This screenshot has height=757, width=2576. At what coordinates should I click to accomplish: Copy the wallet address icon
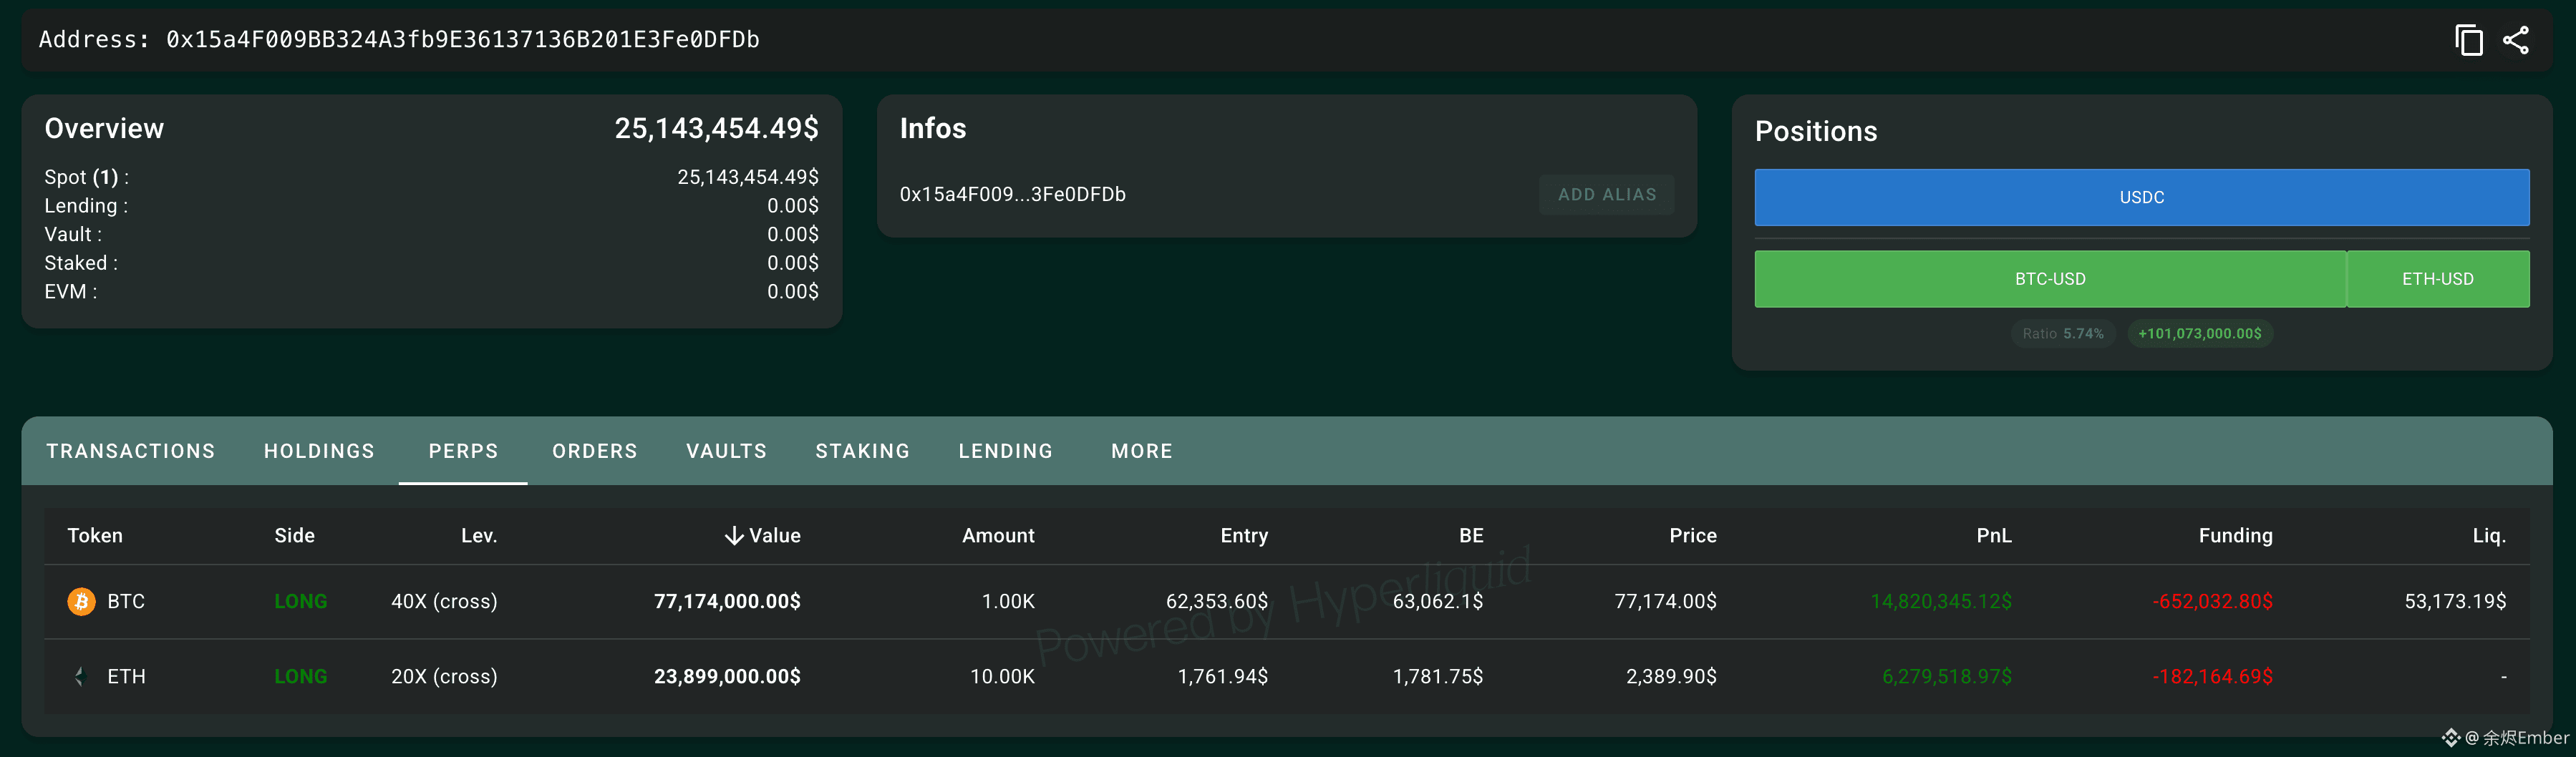[2468, 40]
